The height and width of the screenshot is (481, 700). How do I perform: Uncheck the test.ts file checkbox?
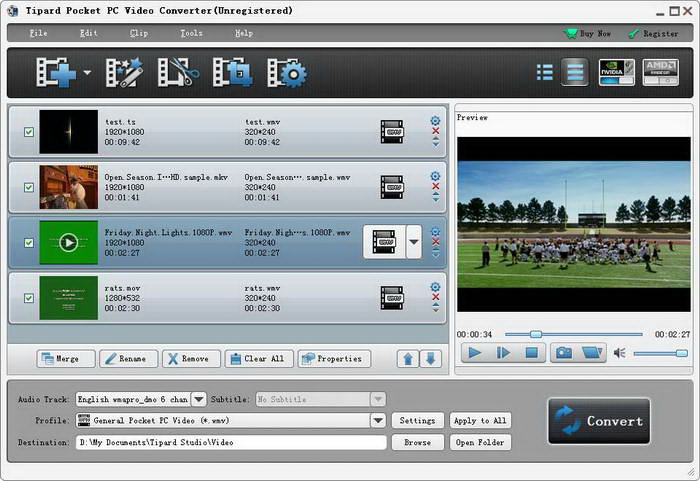[29, 132]
